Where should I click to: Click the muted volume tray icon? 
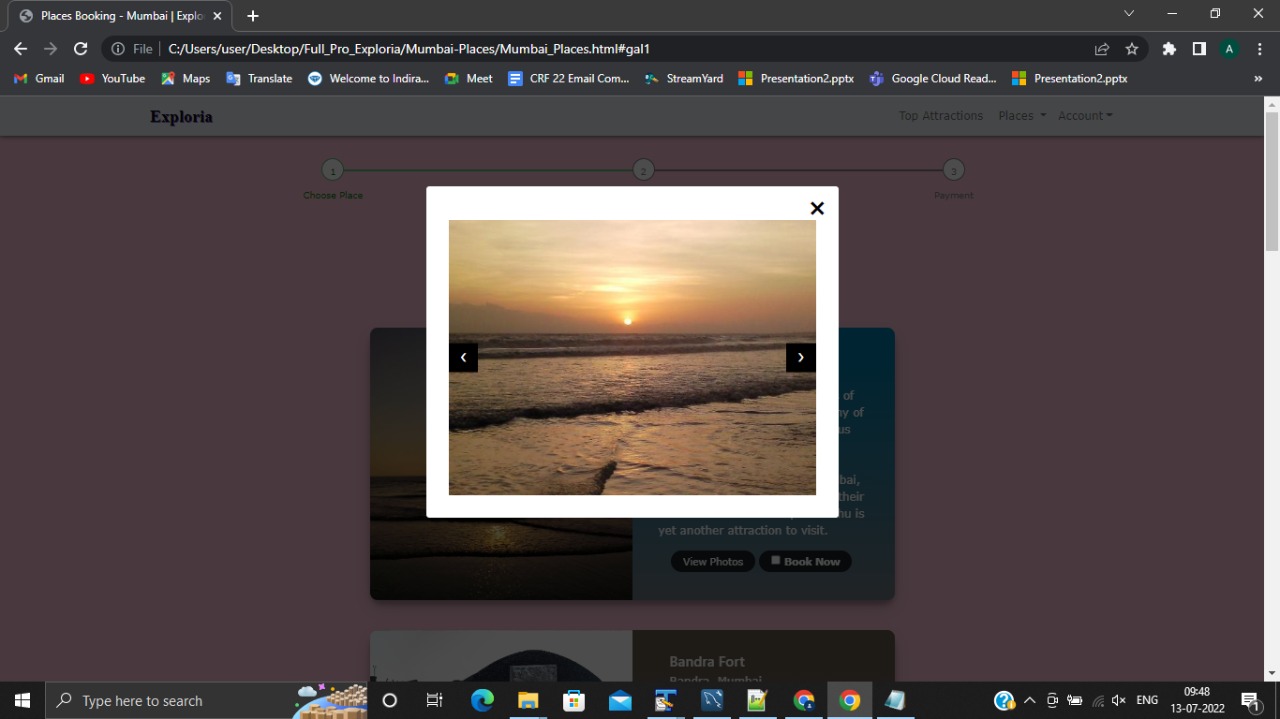point(1119,700)
